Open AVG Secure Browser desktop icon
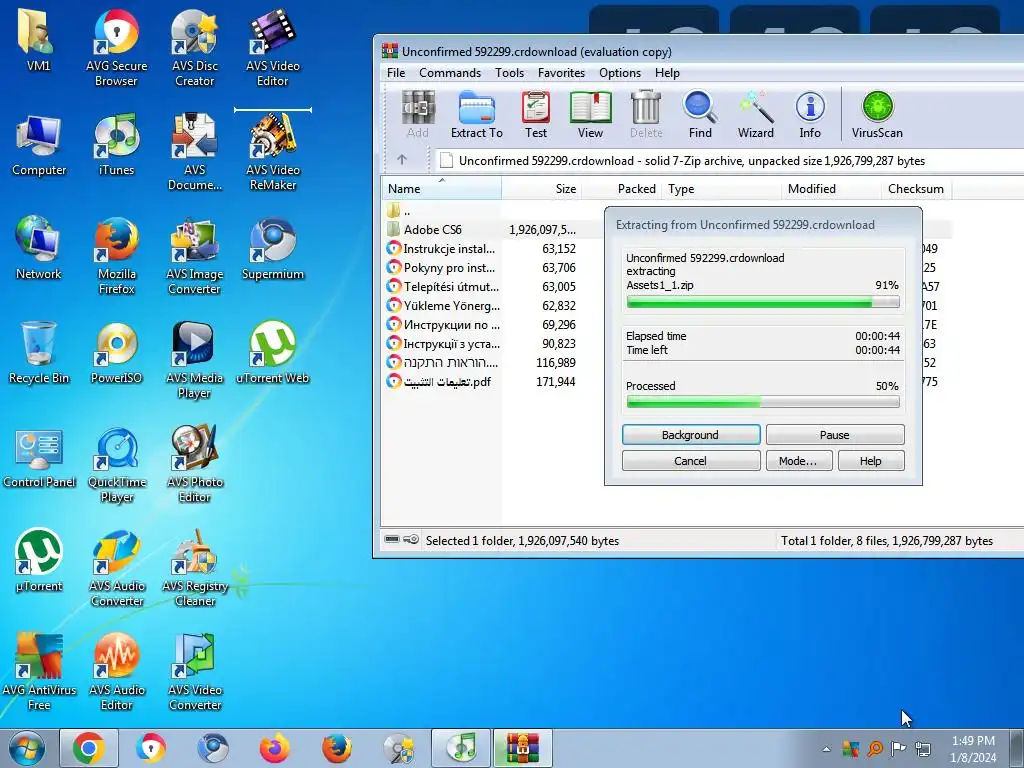The width and height of the screenshot is (1024, 768). click(116, 48)
